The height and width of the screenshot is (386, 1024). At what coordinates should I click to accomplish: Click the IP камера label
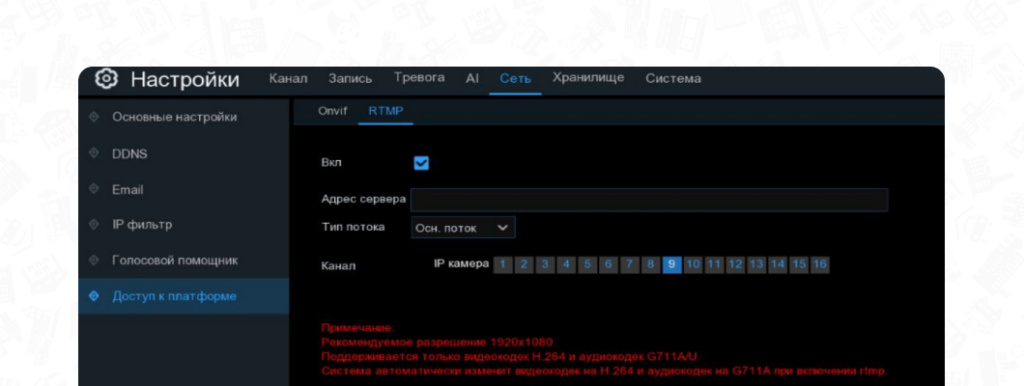(461, 264)
